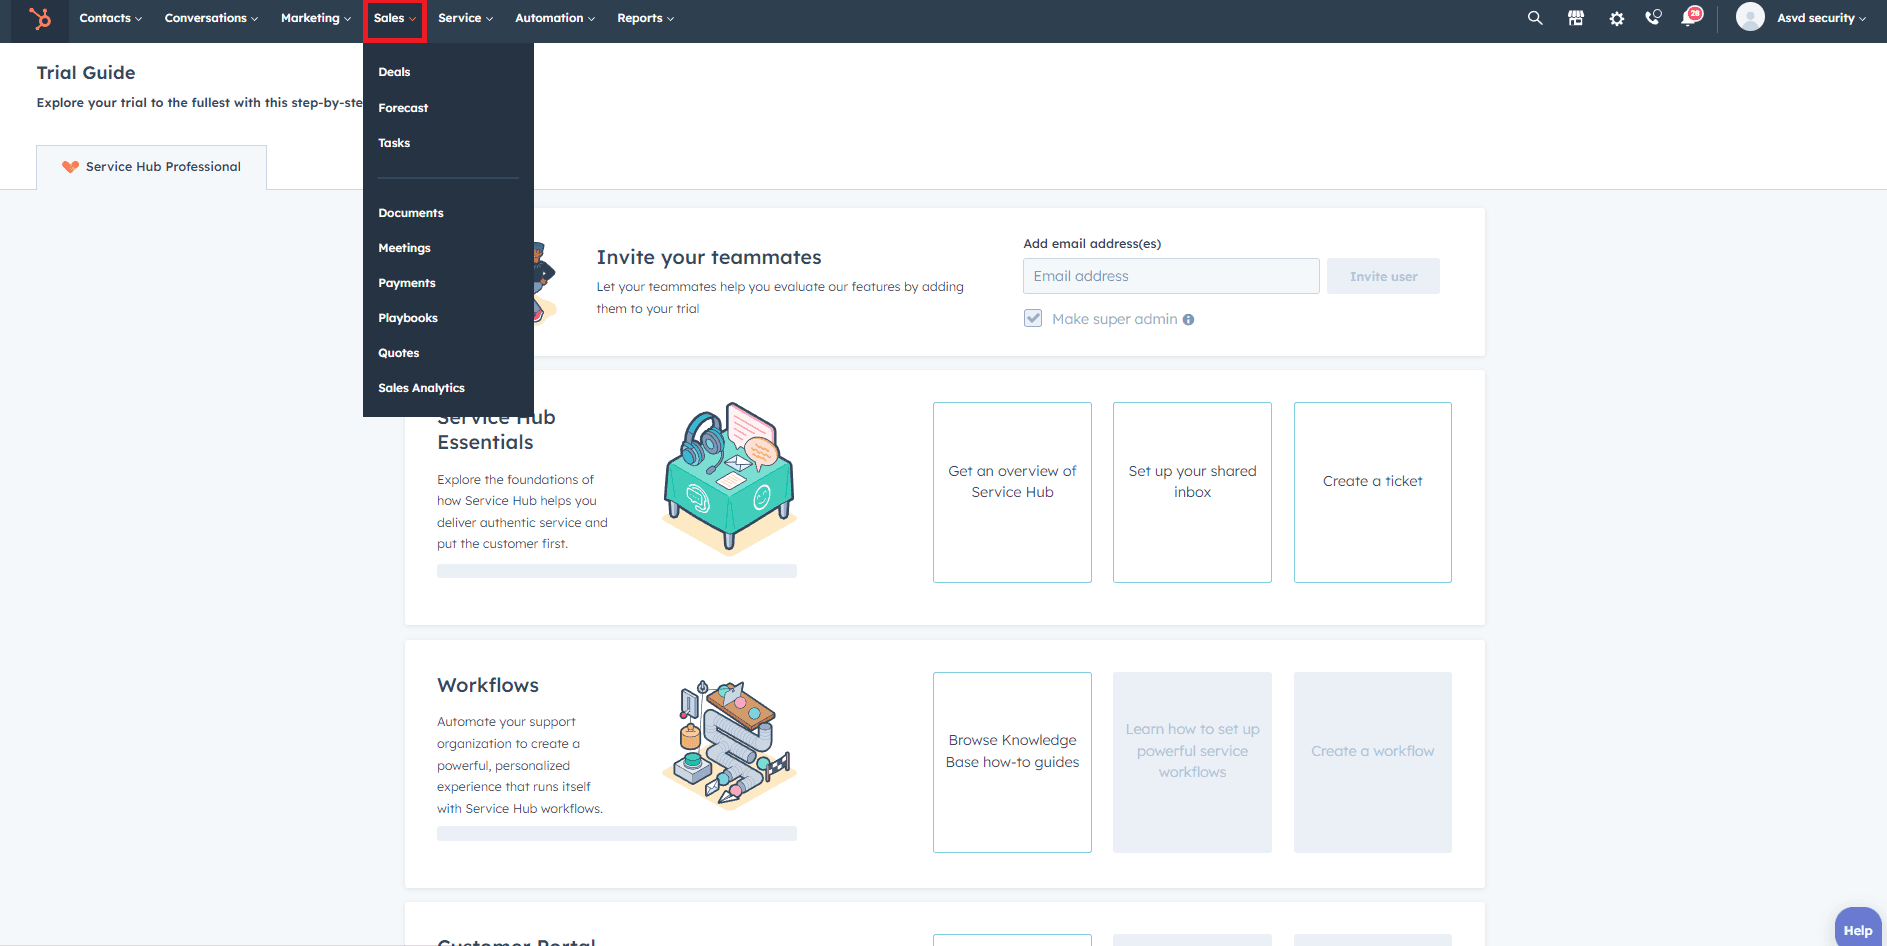Toggle the Make super admin checkbox
Viewport: 1887px width, 946px height.
[x=1033, y=318]
